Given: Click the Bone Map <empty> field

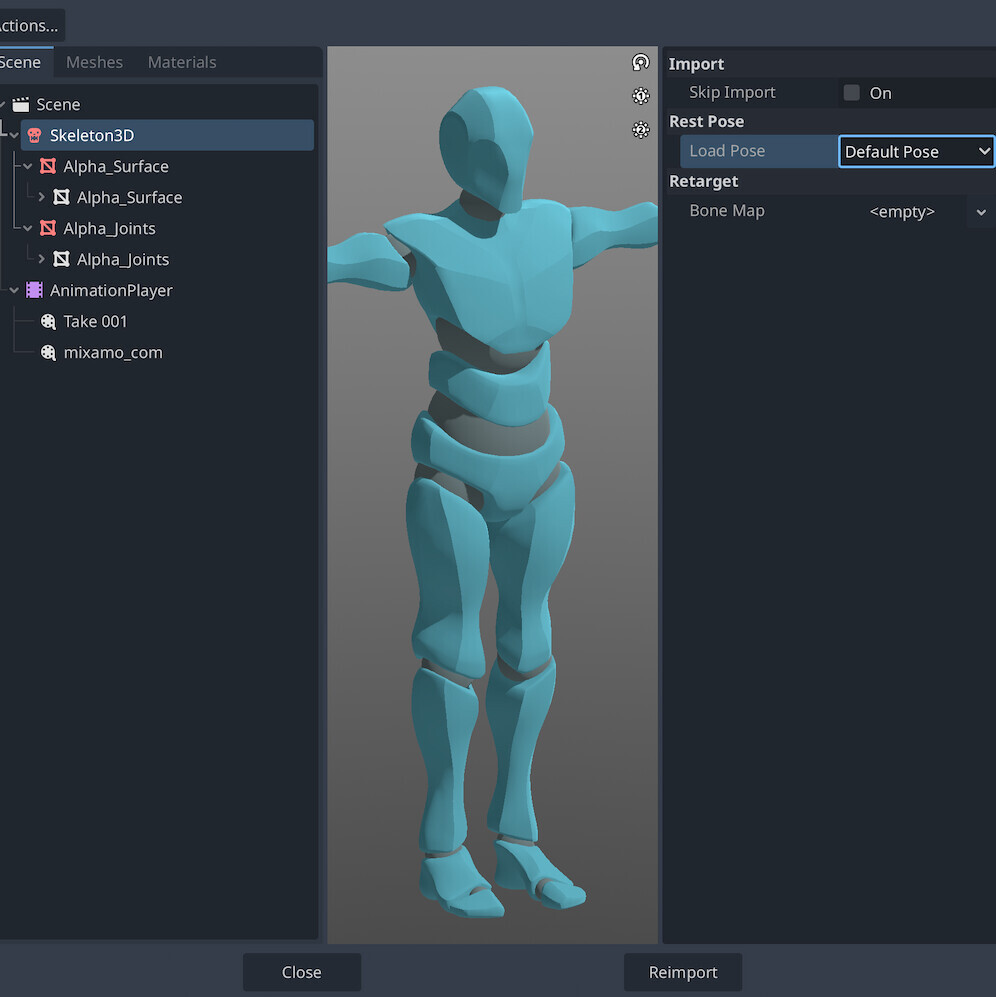Looking at the screenshot, I should [x=902, y=212].
